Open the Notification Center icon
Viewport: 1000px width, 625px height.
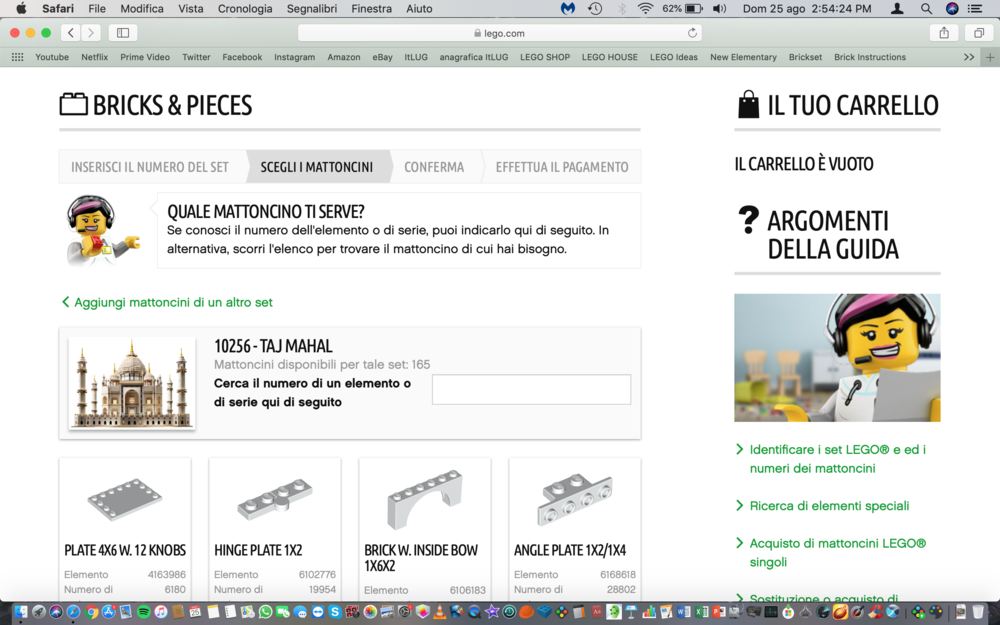click(975, 8)
